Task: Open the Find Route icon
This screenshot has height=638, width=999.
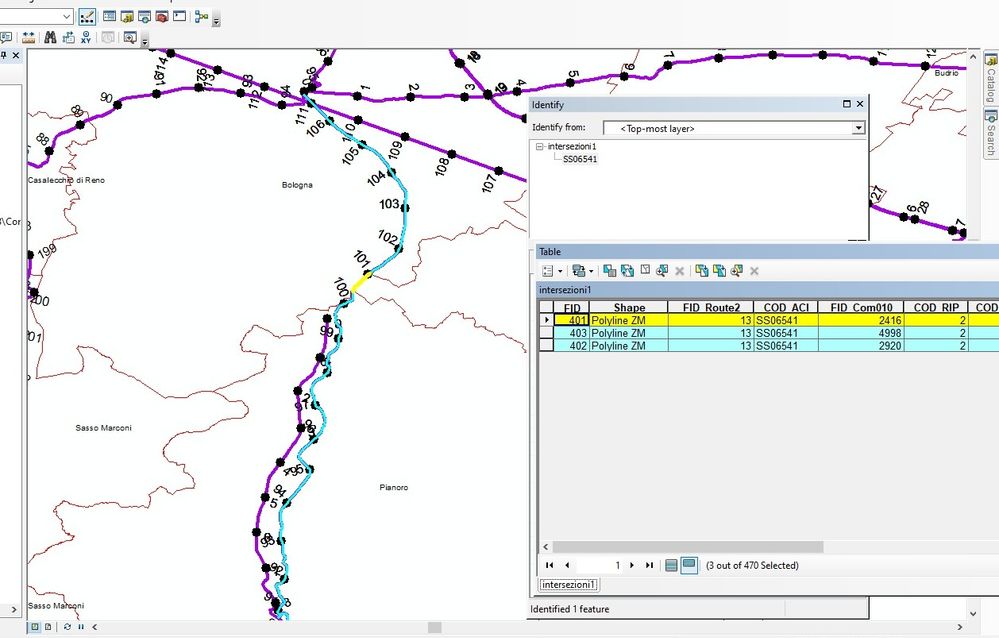Action: (68, 38)
